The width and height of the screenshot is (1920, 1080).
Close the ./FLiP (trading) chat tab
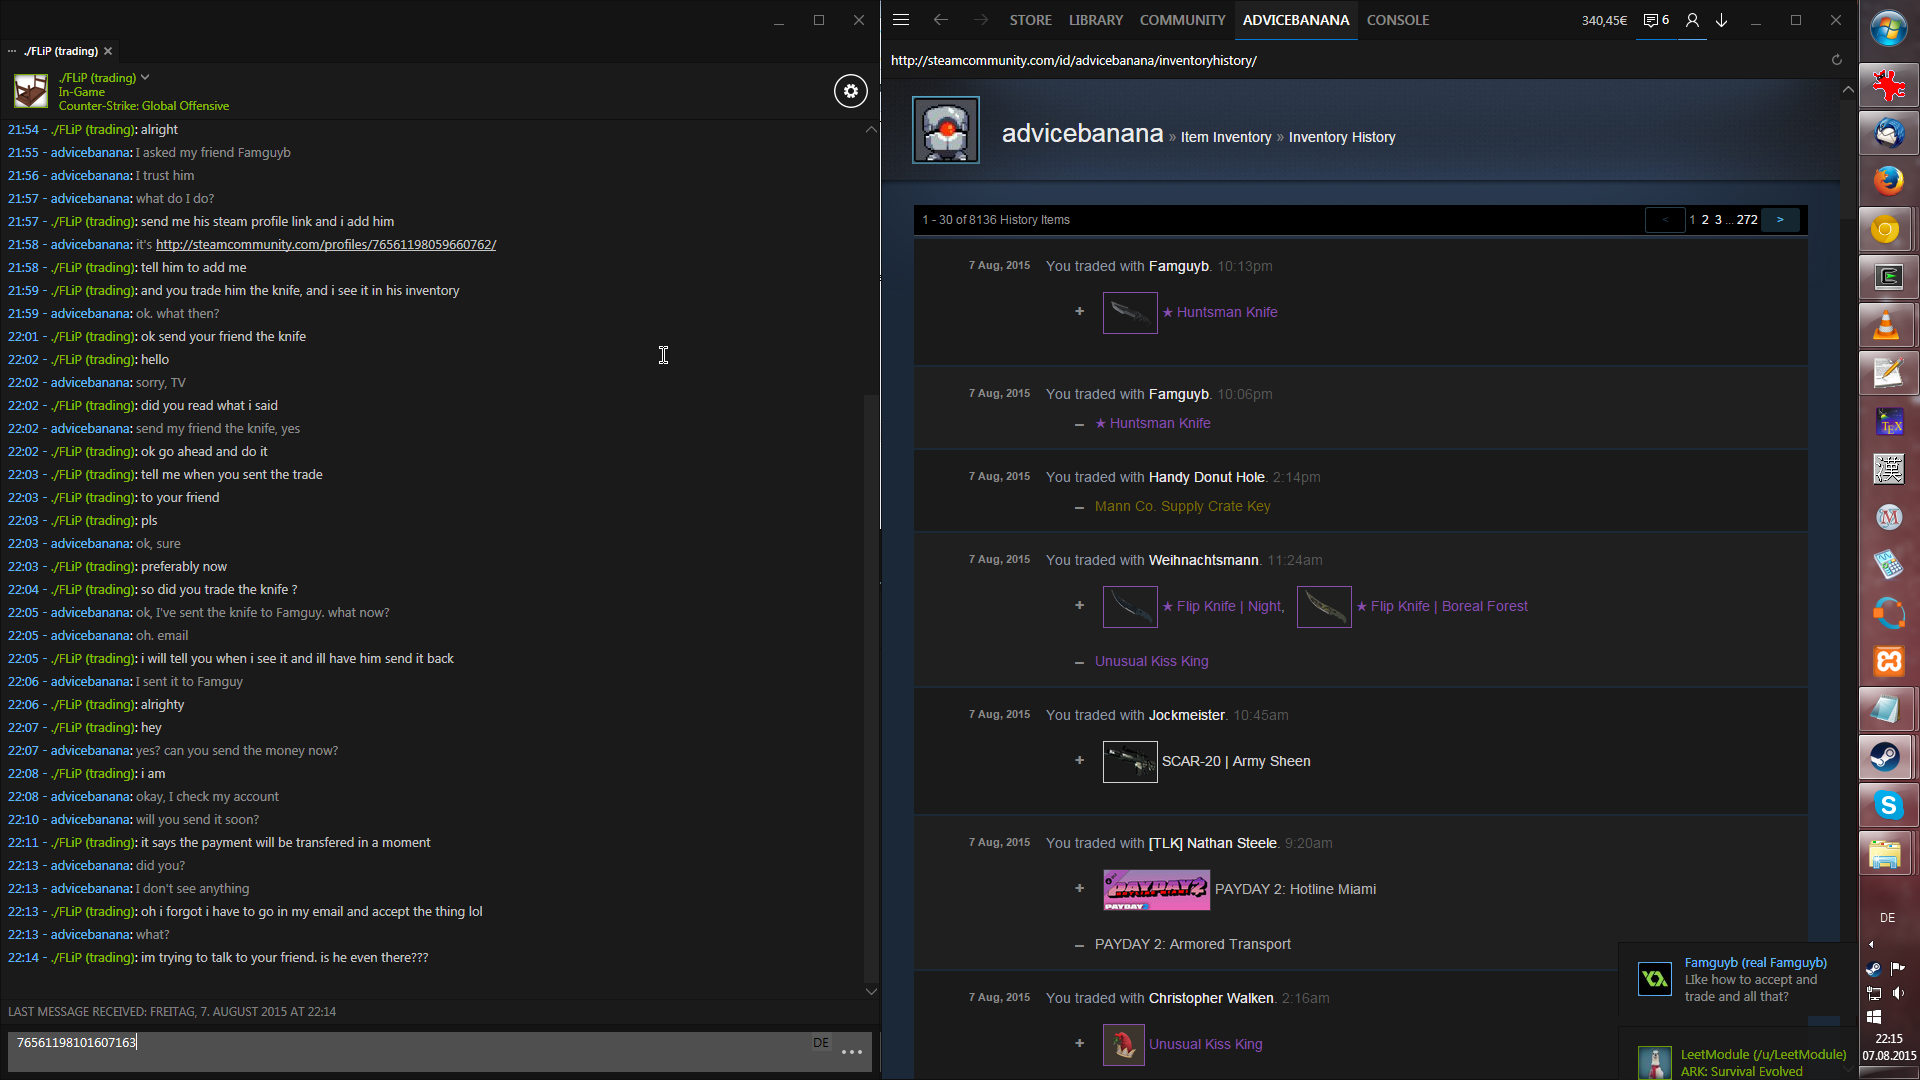click(108, 51)
